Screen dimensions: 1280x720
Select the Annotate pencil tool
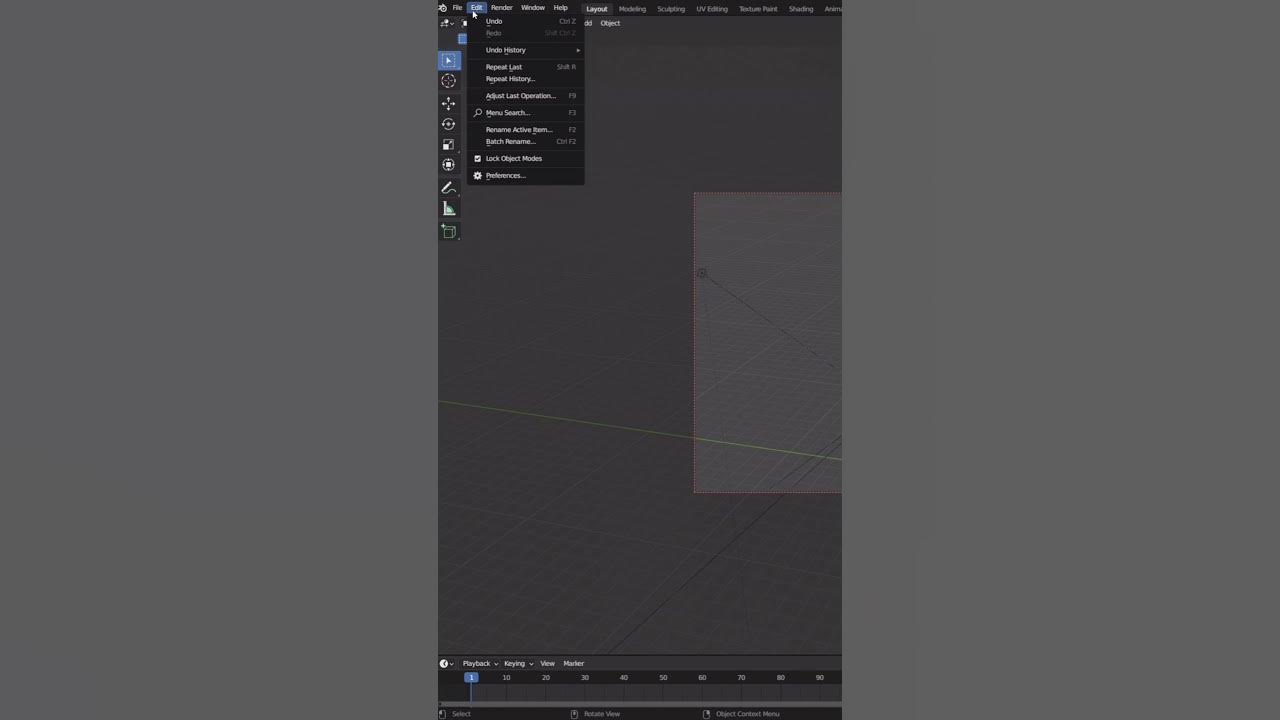click(x=449, y=188)
